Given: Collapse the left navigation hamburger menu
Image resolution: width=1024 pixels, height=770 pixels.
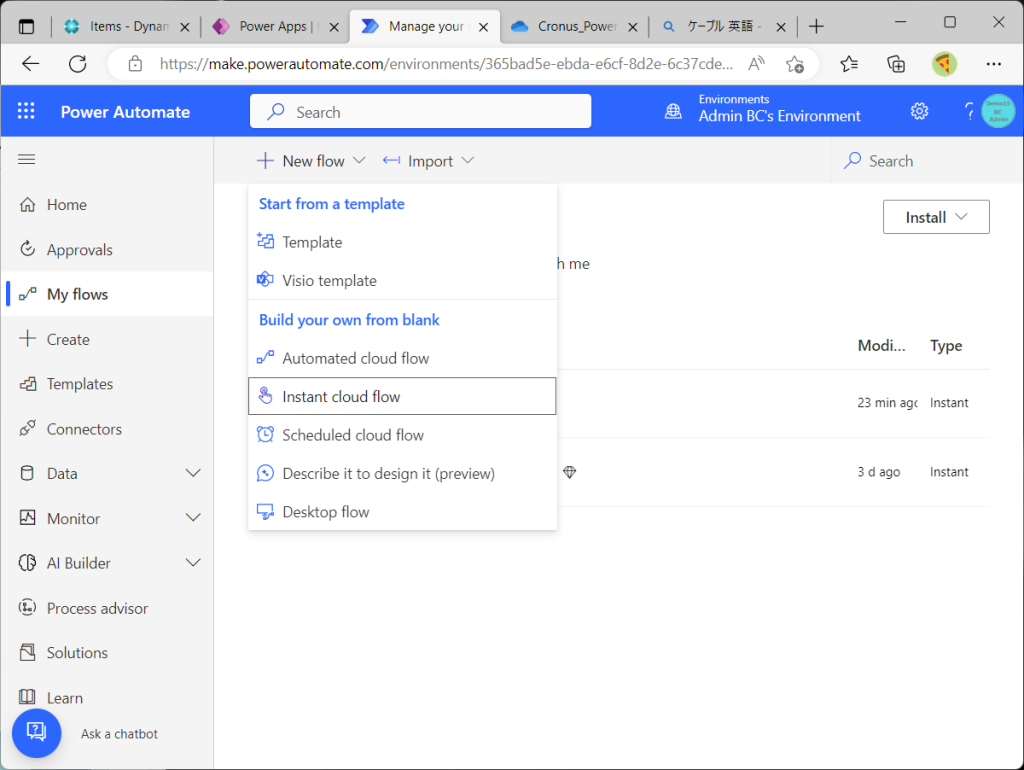Looking at the screenshot, I should tap(27, 159).
